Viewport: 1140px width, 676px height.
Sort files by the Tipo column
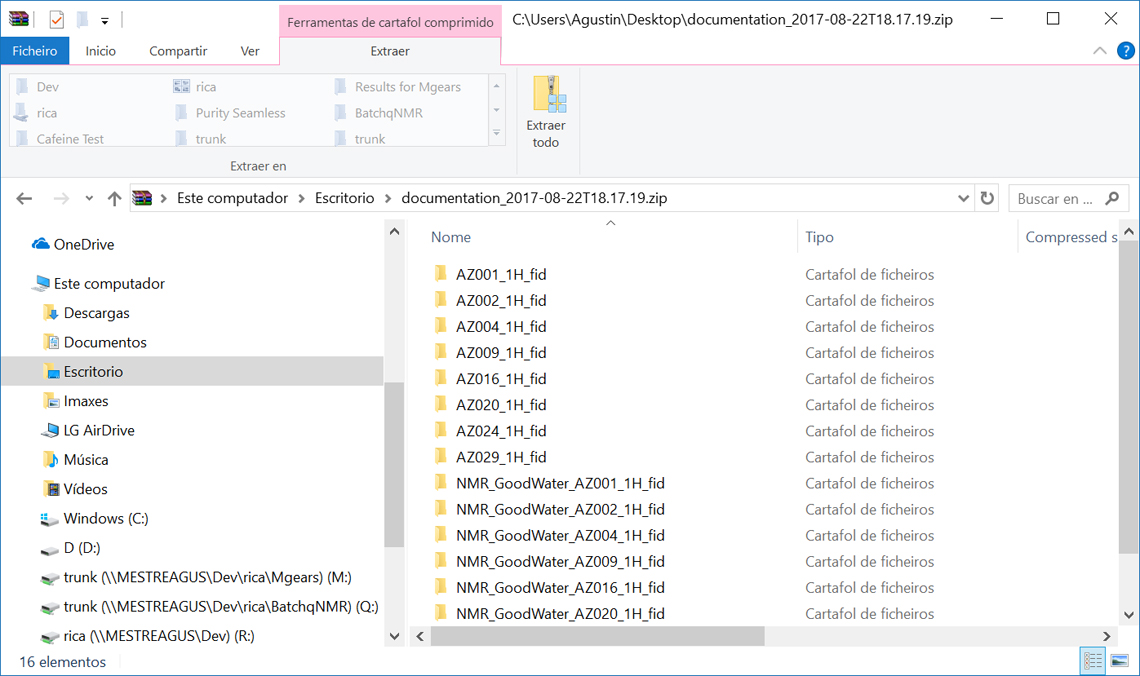click(x=819, y=237)
